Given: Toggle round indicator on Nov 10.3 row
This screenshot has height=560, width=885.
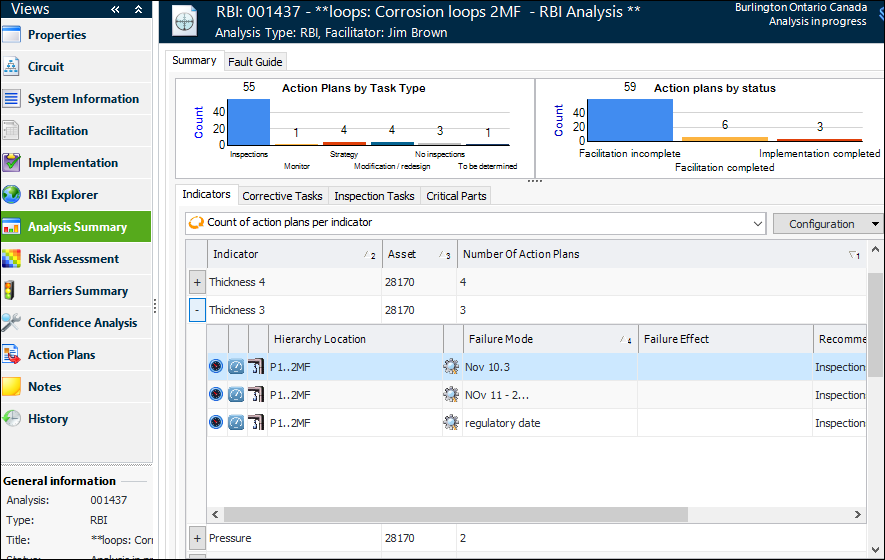Looking at the screenshot, I should click(x=216, y=367).
